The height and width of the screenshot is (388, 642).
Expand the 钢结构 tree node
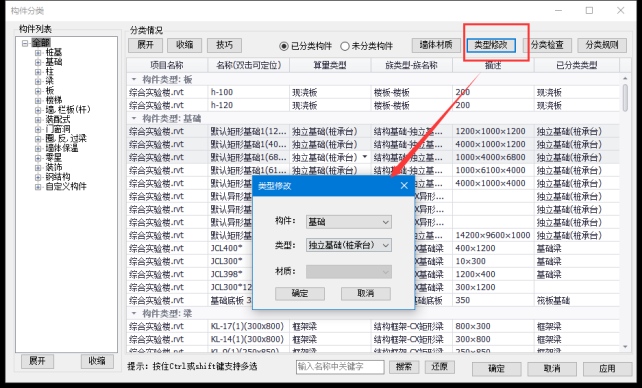(x=38, y=177)
